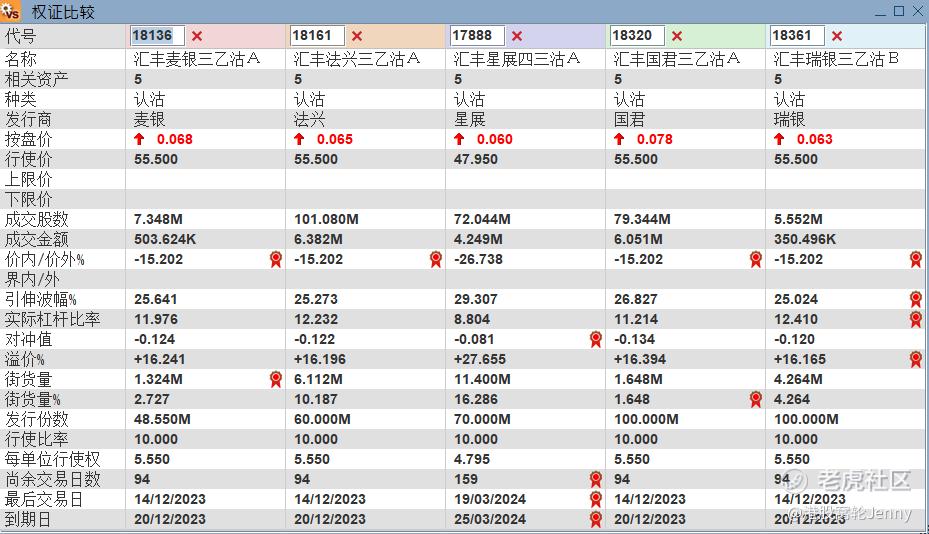Click the up arrow beside price 0.063
The image size is (929, 534).
pos(779,139)
